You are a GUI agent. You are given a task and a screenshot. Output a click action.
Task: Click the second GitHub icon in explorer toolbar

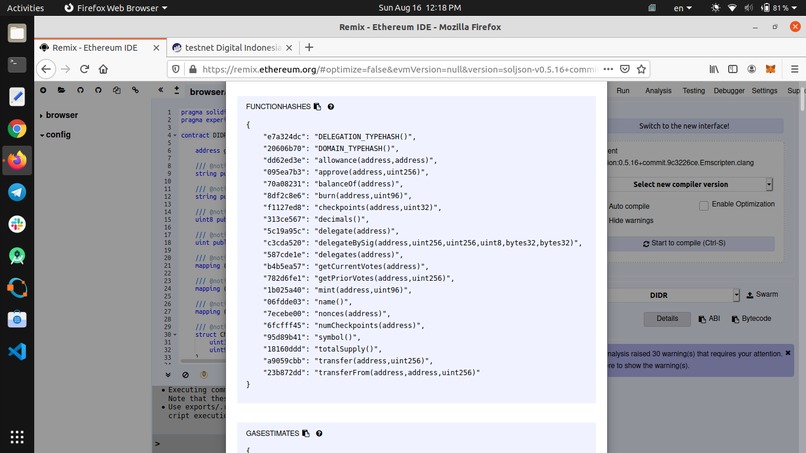pos(98,90)
